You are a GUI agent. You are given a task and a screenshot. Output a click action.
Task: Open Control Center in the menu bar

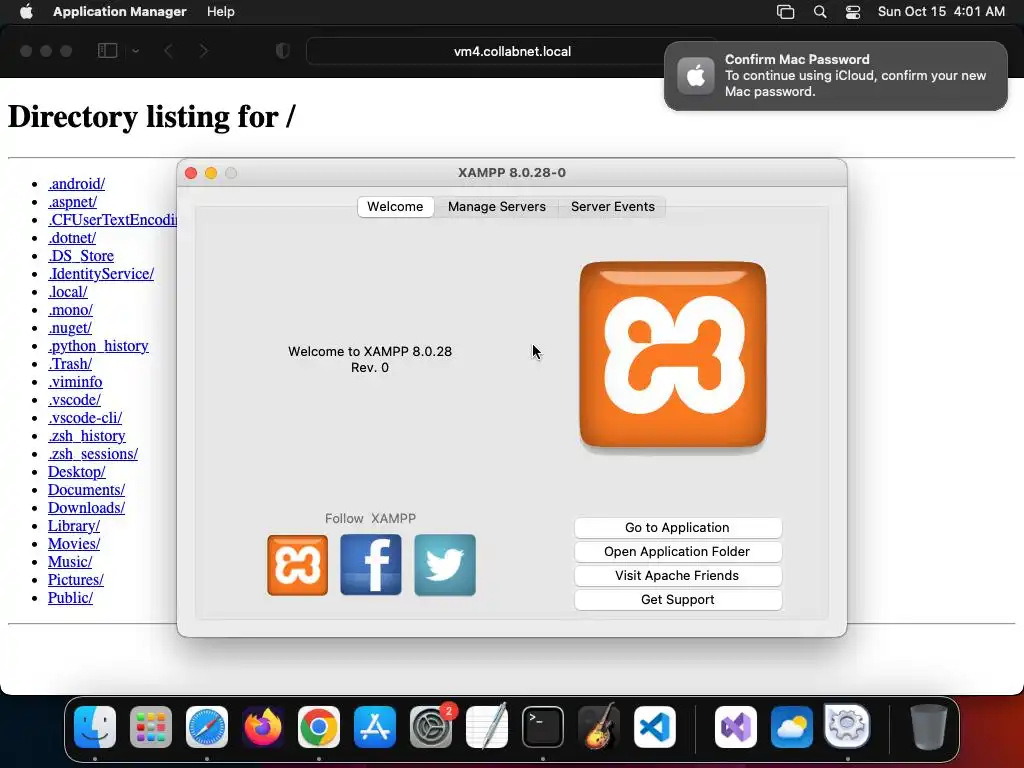pyautogui.click(x=853, y=12)
